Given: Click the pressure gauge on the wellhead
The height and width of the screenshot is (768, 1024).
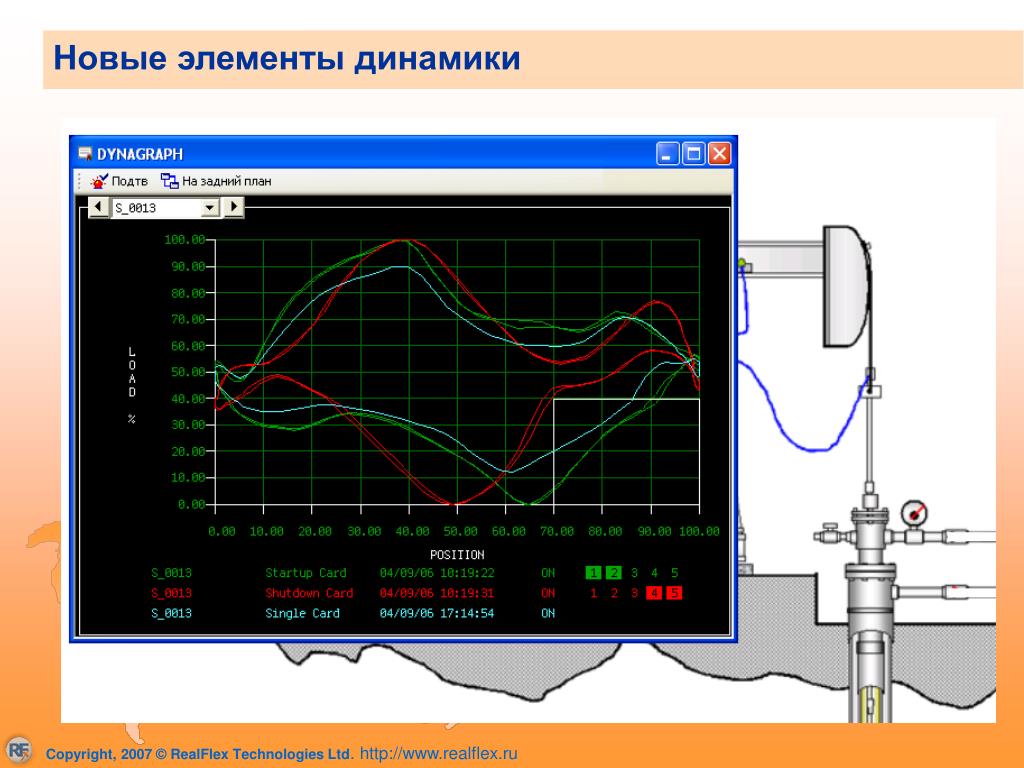Looking at the screenshot, I should coord(914,513).
